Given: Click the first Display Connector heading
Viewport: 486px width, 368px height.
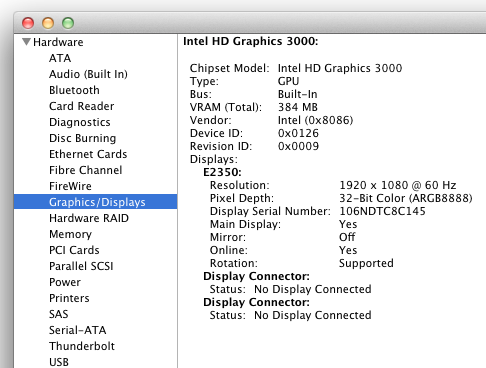Looking at the screenshot, I should 256,276.
